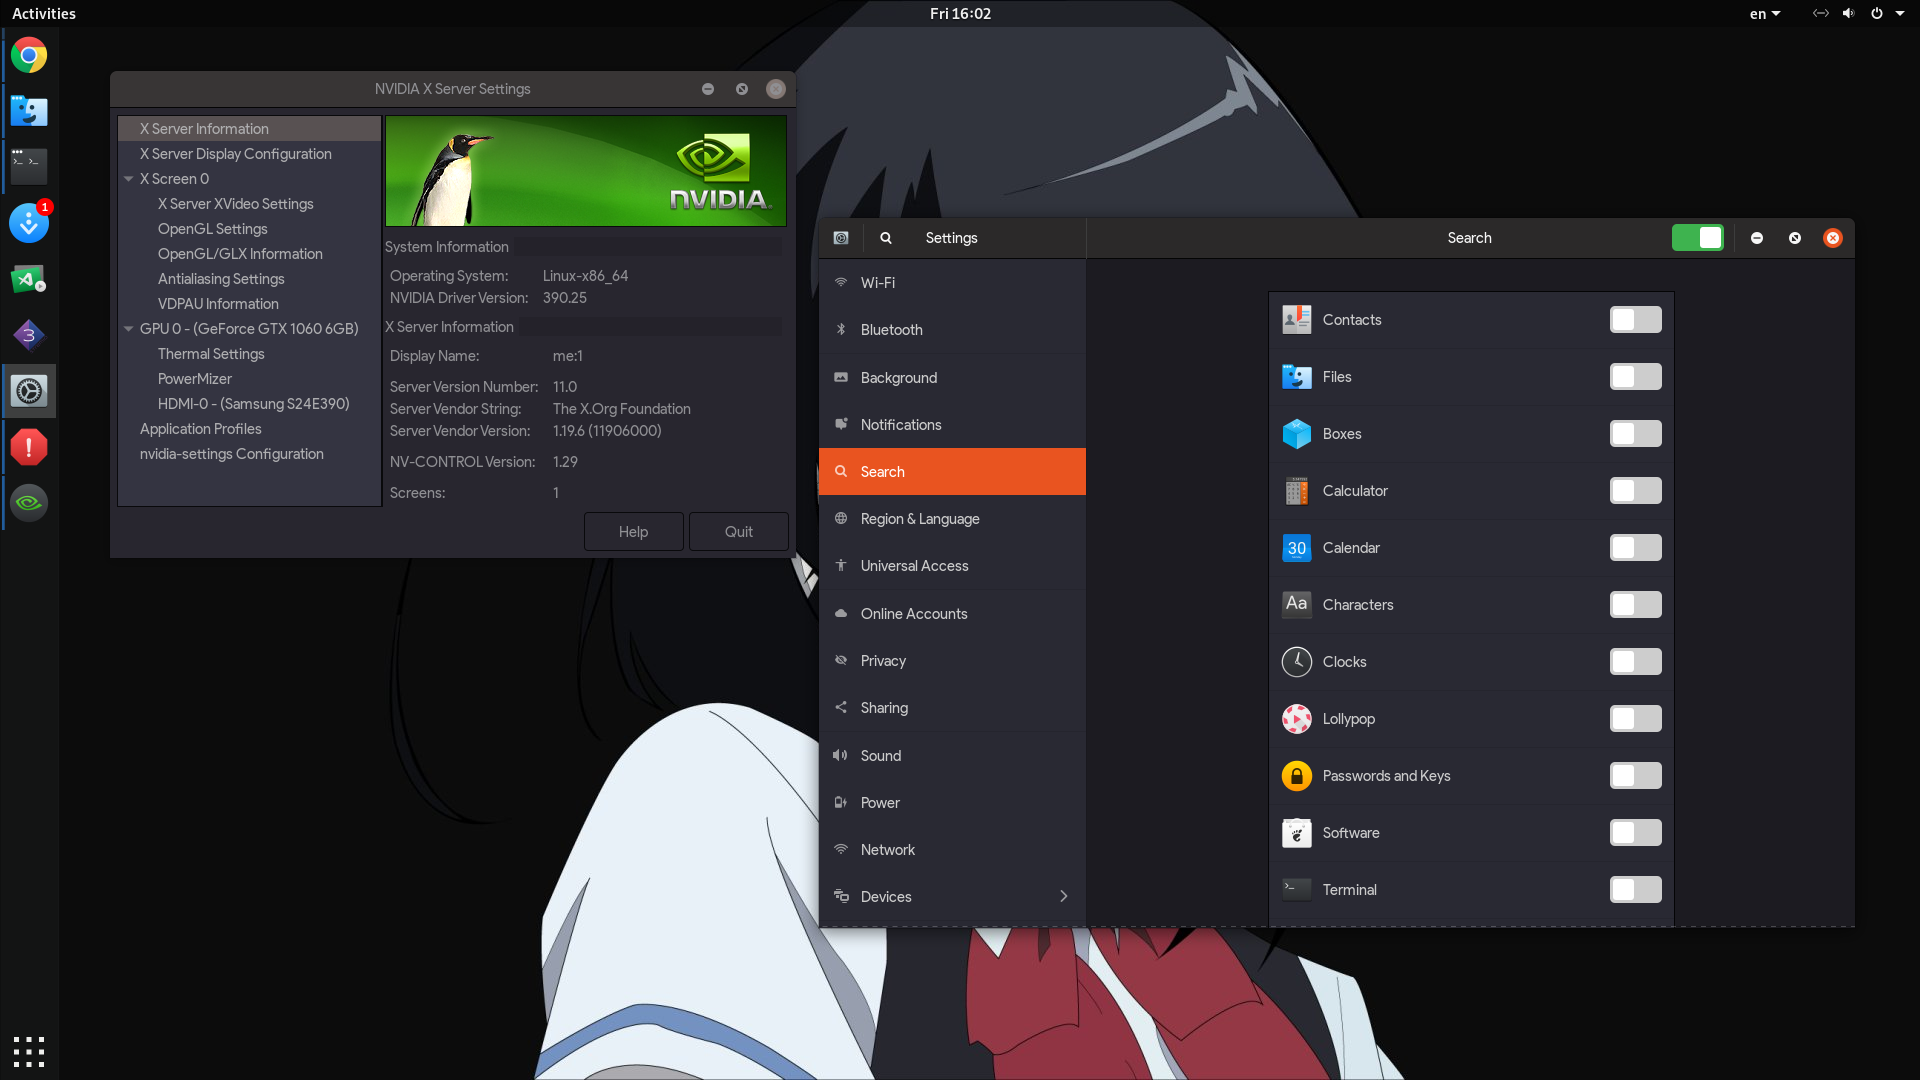
Task: Open Sound settings panel
Action: point(952,756)
